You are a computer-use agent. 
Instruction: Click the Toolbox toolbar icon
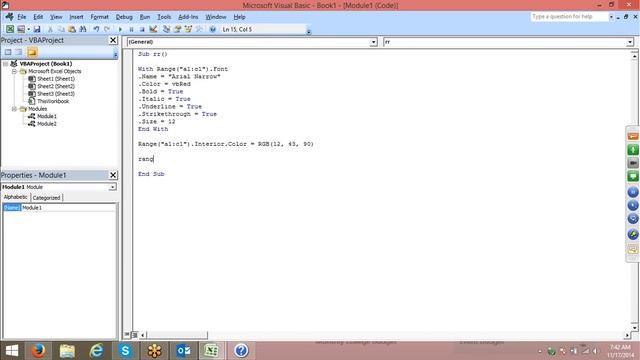tap(199, 29)
